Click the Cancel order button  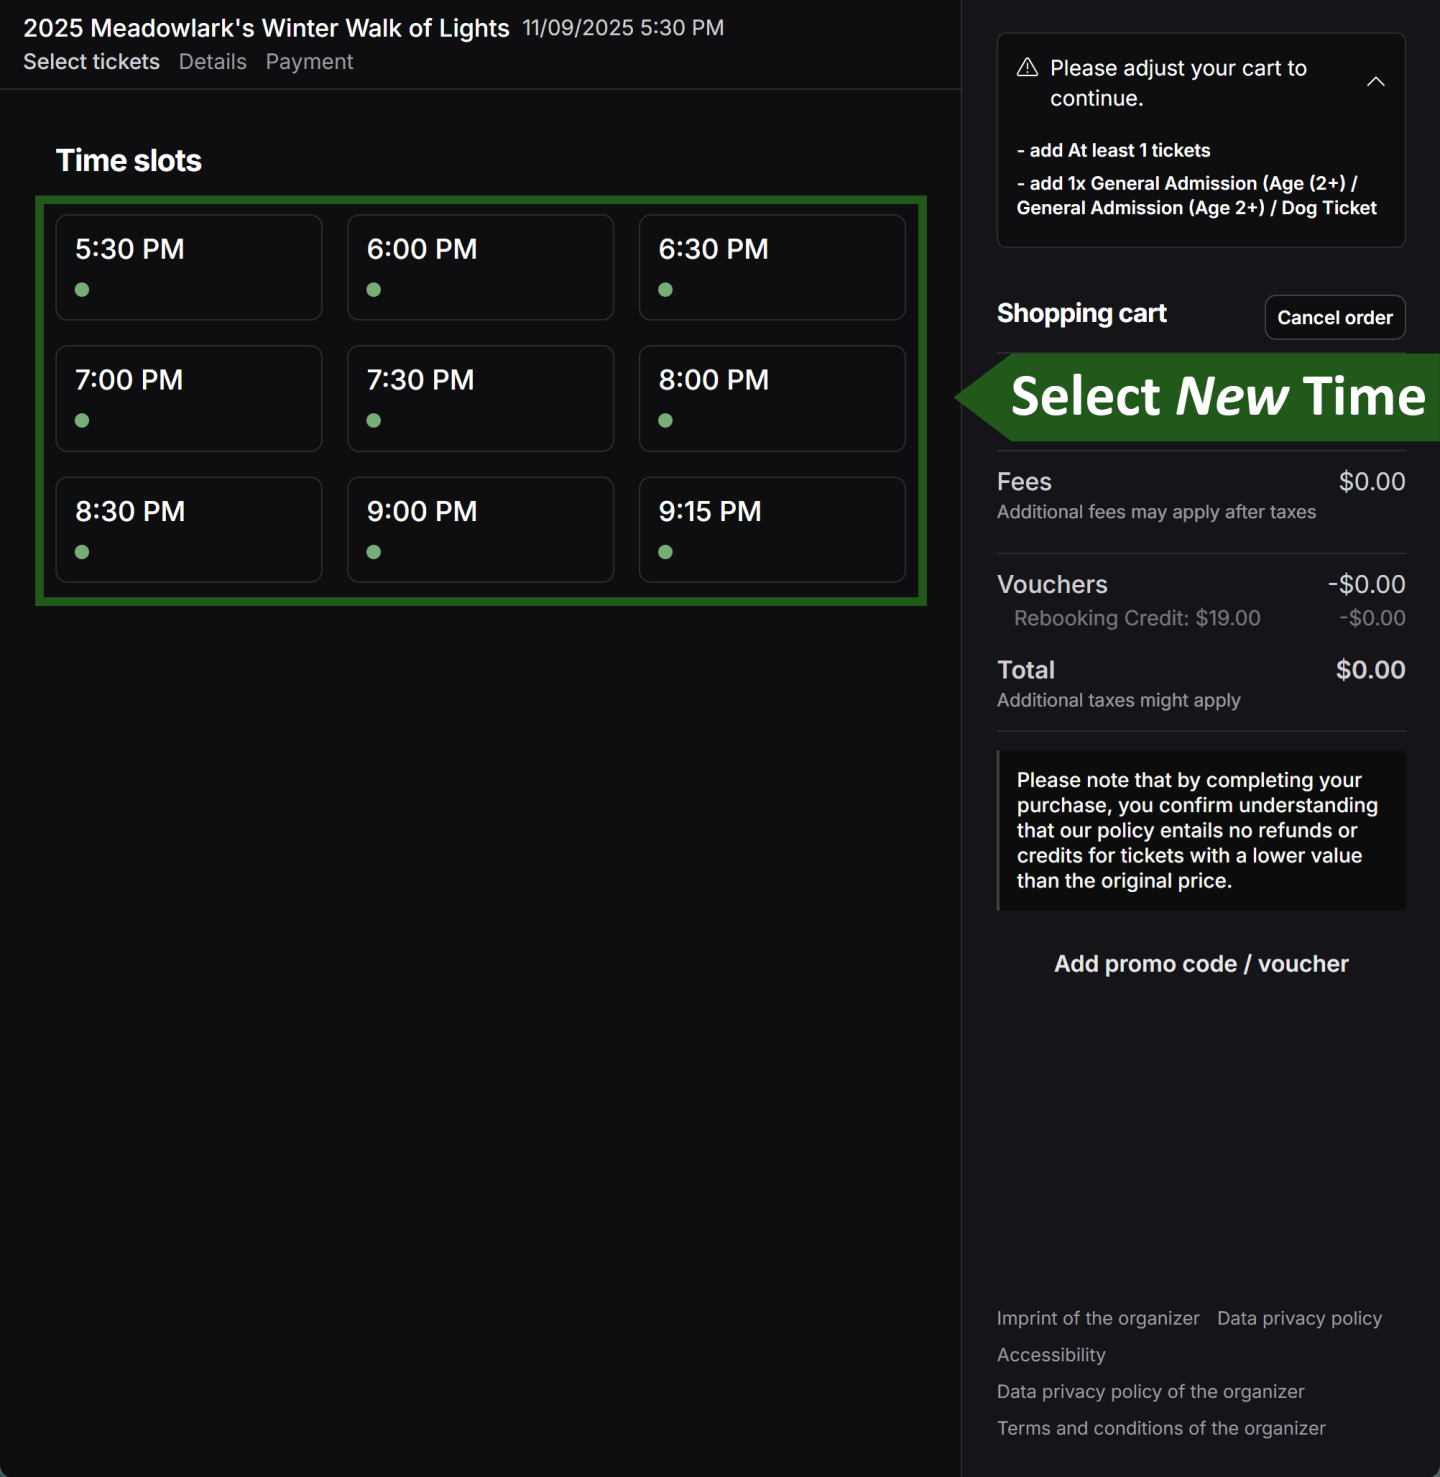(x=1334, y=317)
